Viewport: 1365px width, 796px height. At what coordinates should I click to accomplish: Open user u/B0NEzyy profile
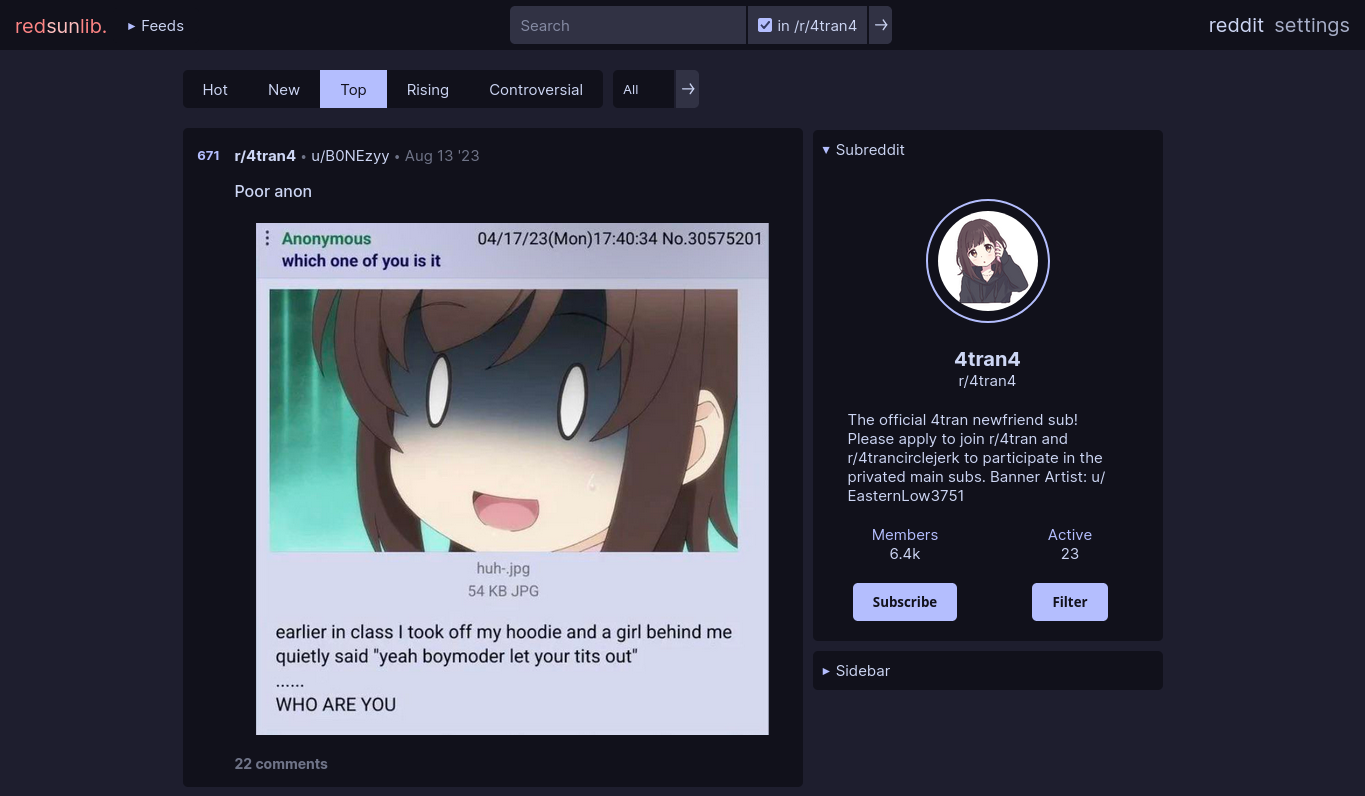pyautogui.click(x=350, y=156)
